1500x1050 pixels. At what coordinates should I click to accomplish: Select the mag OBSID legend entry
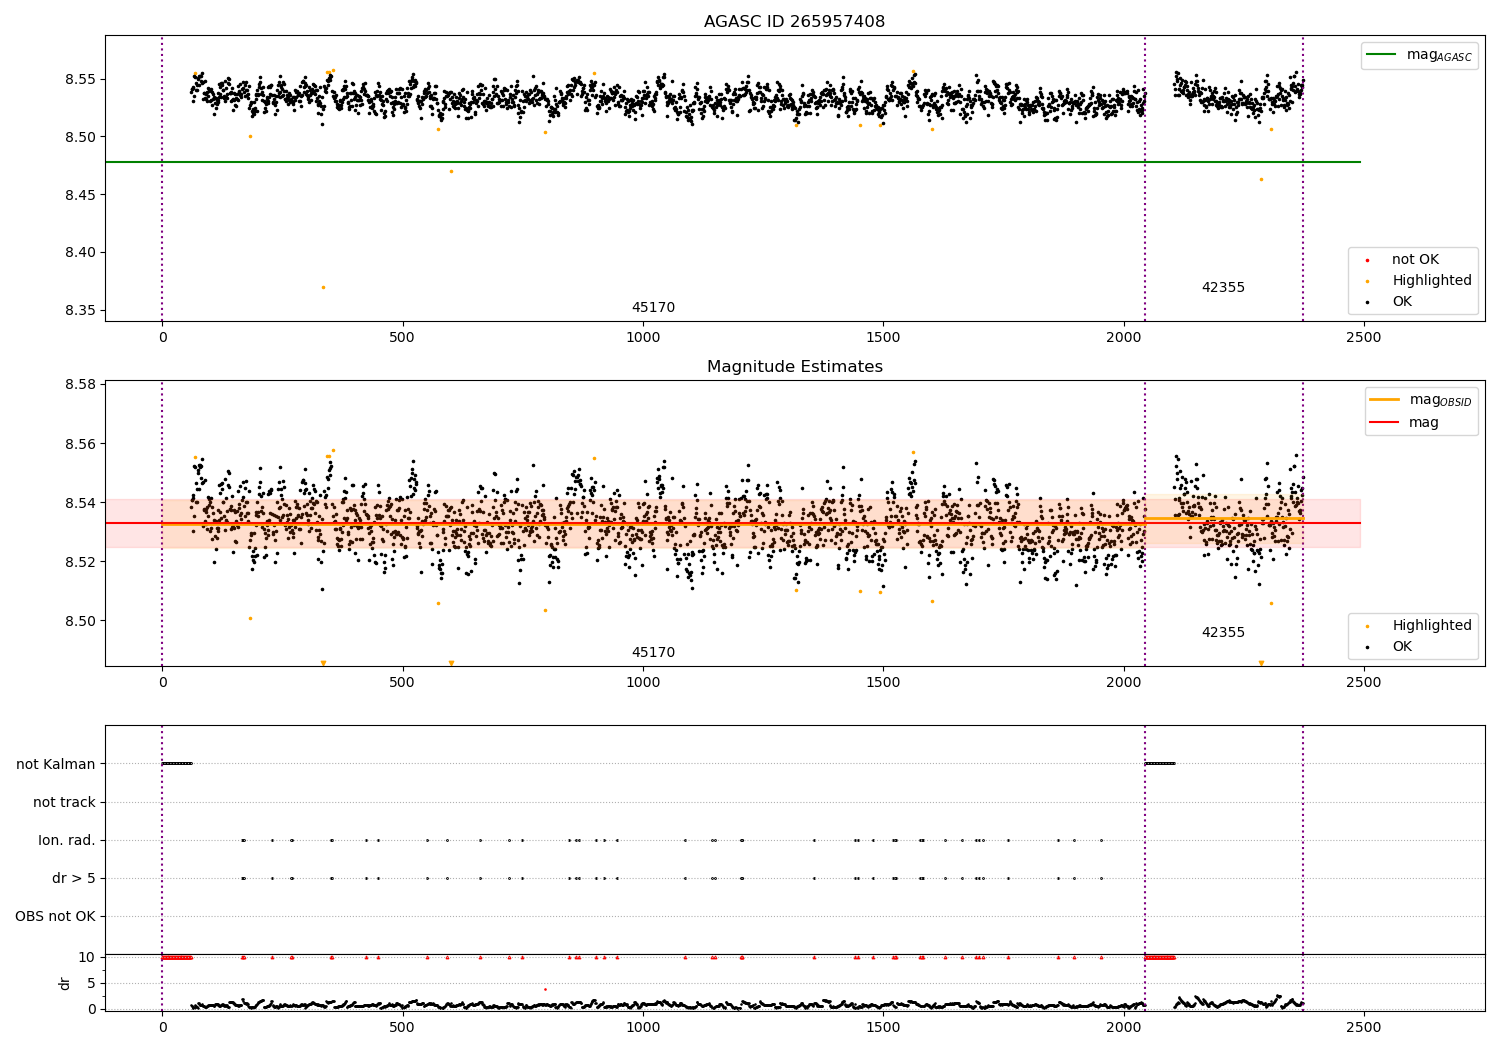[x=1420, y=400]
